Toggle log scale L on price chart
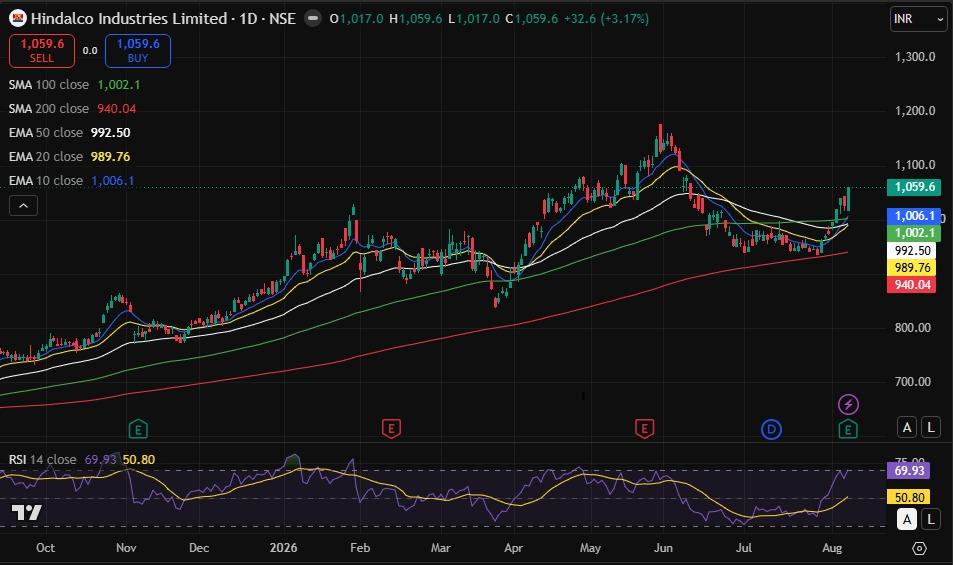The image size is (953, 565). pyautogui.click(x=931, y=428)
